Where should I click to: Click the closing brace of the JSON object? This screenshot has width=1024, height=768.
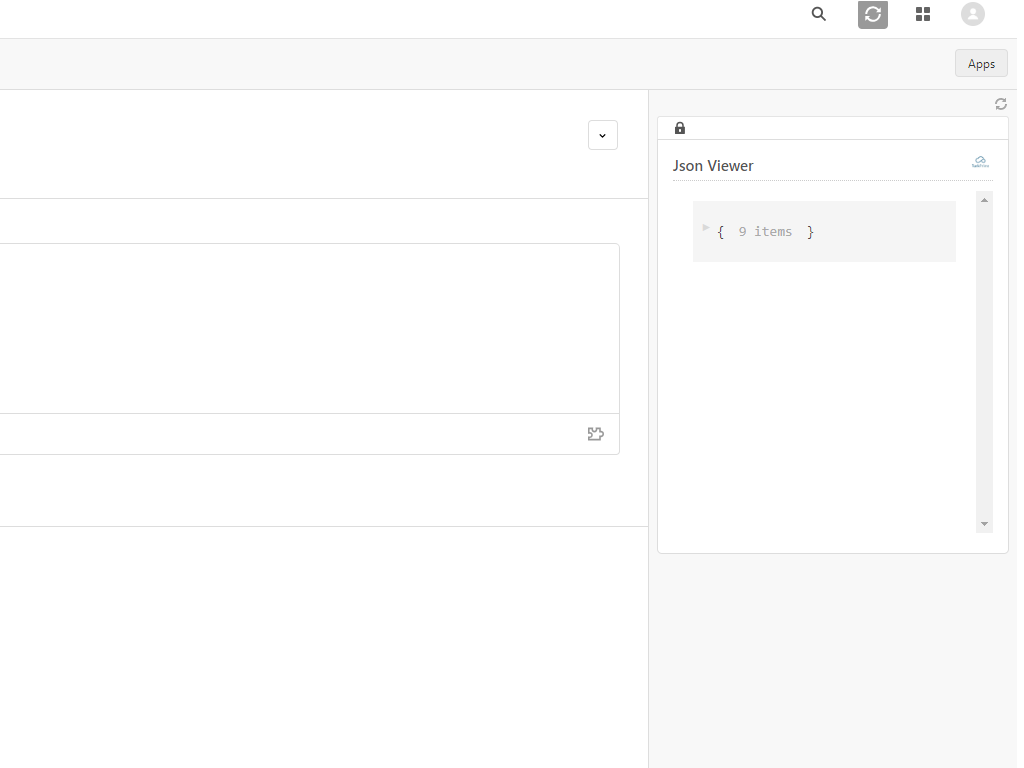click(810, 232)
